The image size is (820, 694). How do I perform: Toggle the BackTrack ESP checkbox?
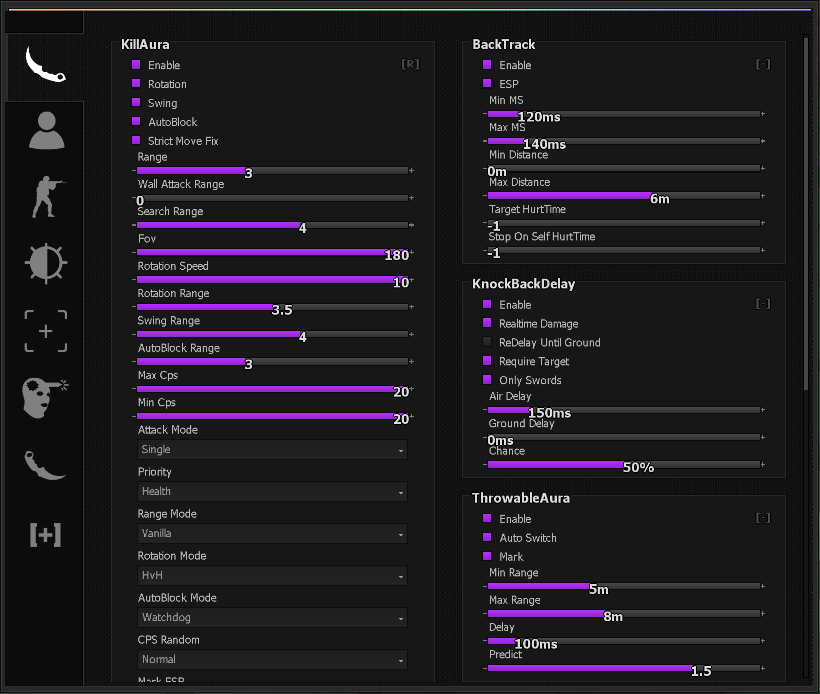(x=487, y=83)
